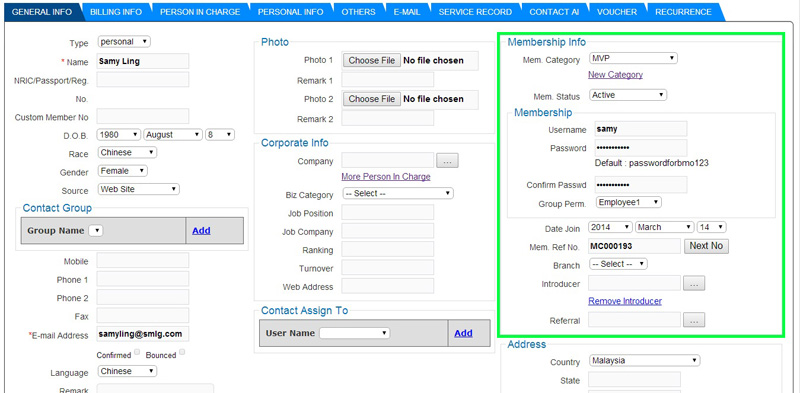Click the Phone 1 input field
Viewport: 800px width, 393px height.
point(143,279)
